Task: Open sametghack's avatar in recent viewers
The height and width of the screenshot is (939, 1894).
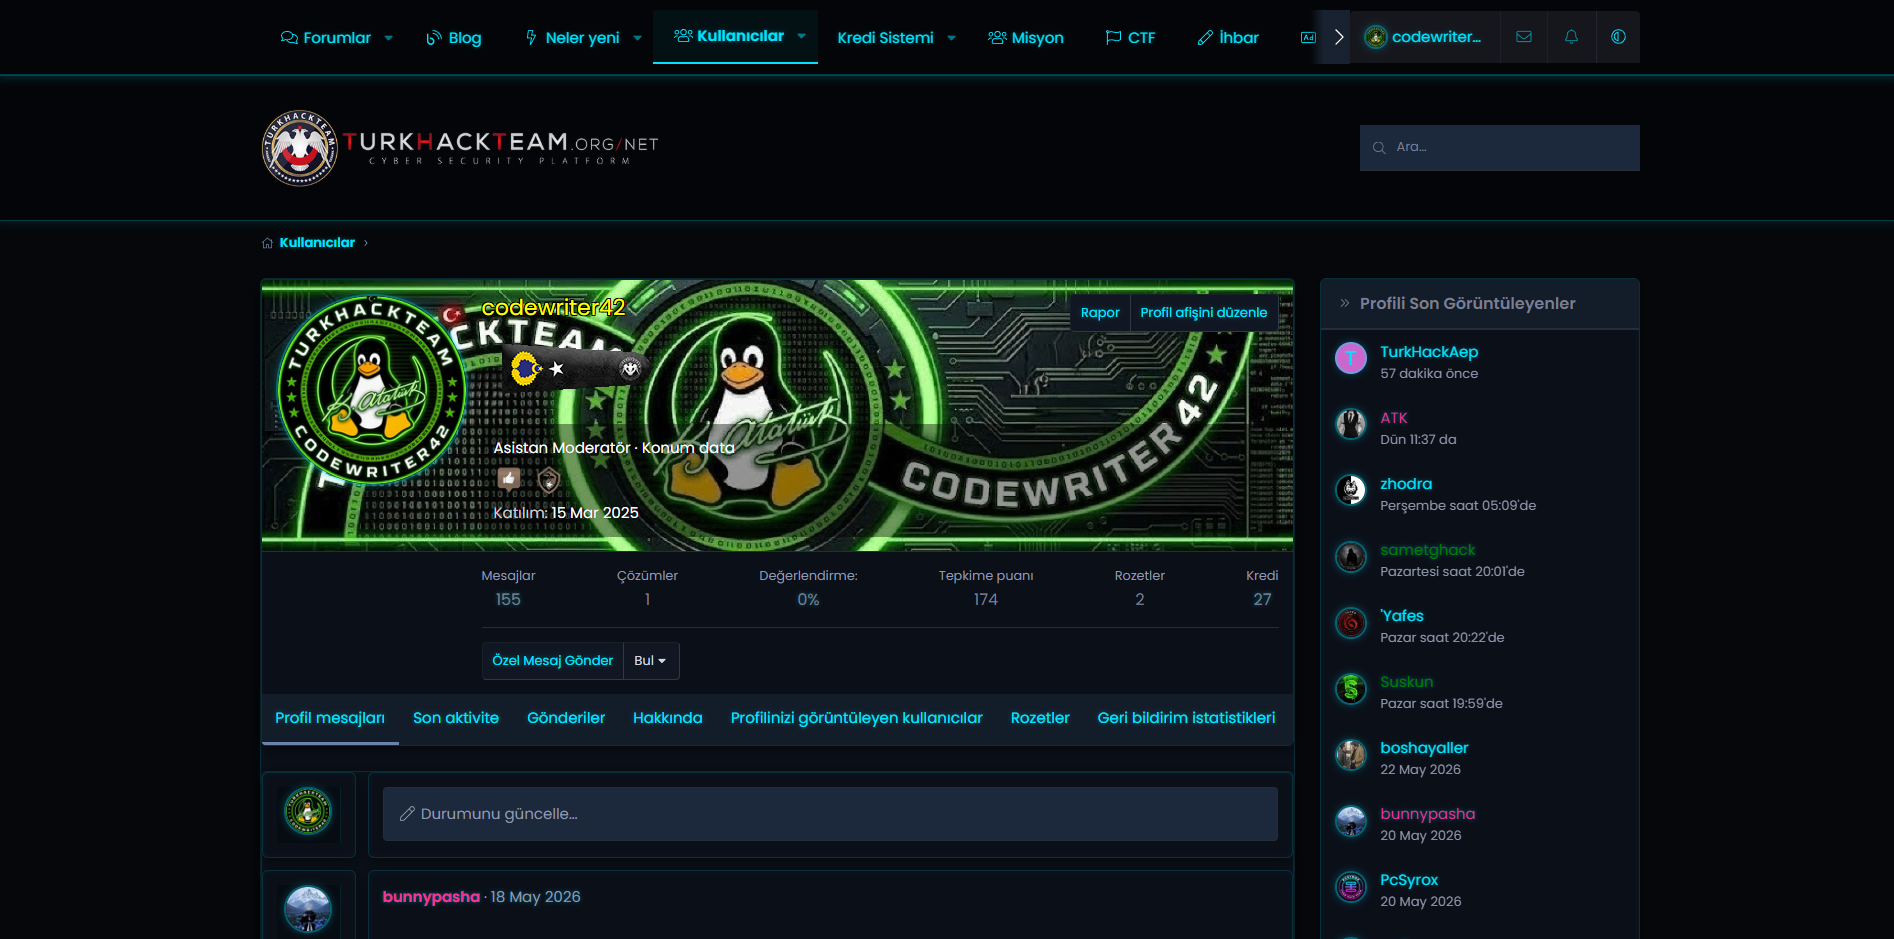Action: click(x=1351, y=556)
